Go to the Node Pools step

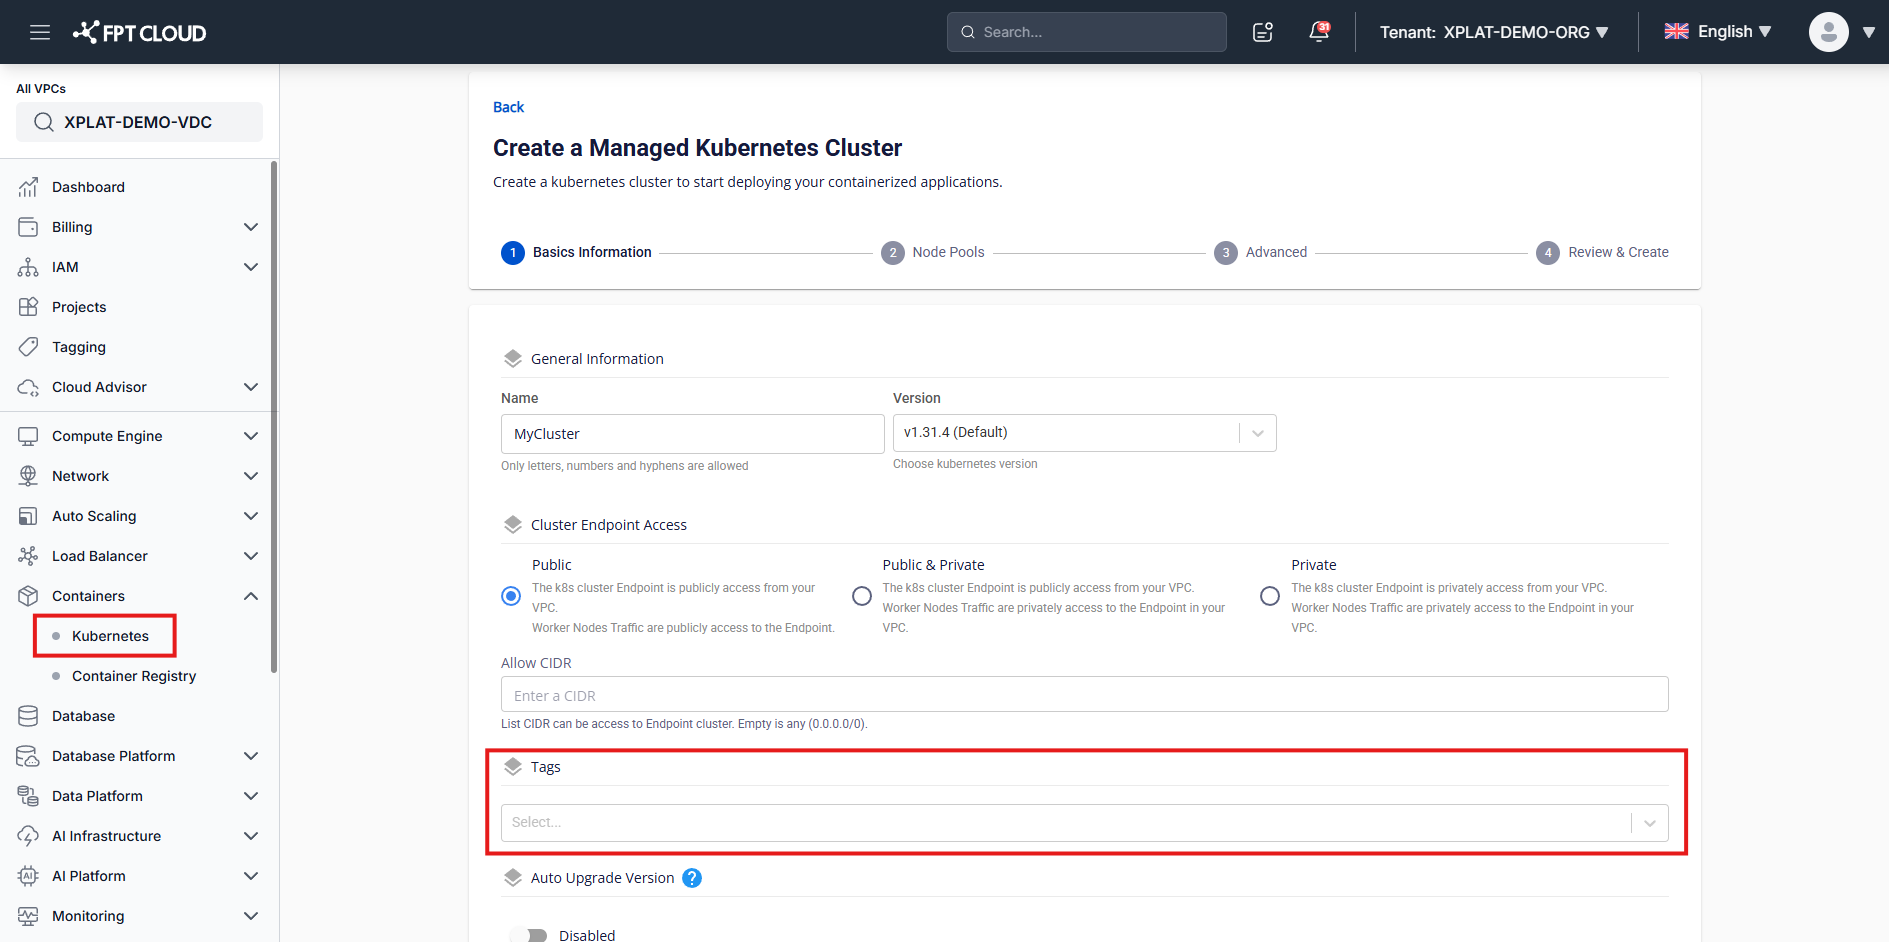pyautogui.click(x=933, y=252)
